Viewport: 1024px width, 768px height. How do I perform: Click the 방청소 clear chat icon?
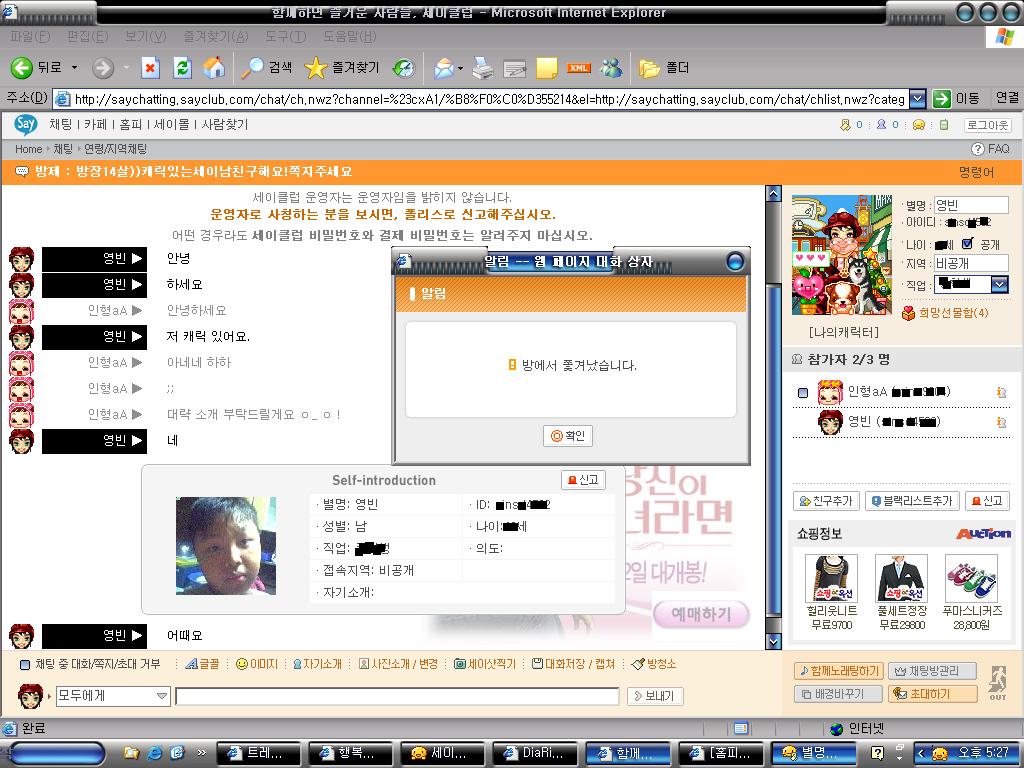[x=654, y=664]
